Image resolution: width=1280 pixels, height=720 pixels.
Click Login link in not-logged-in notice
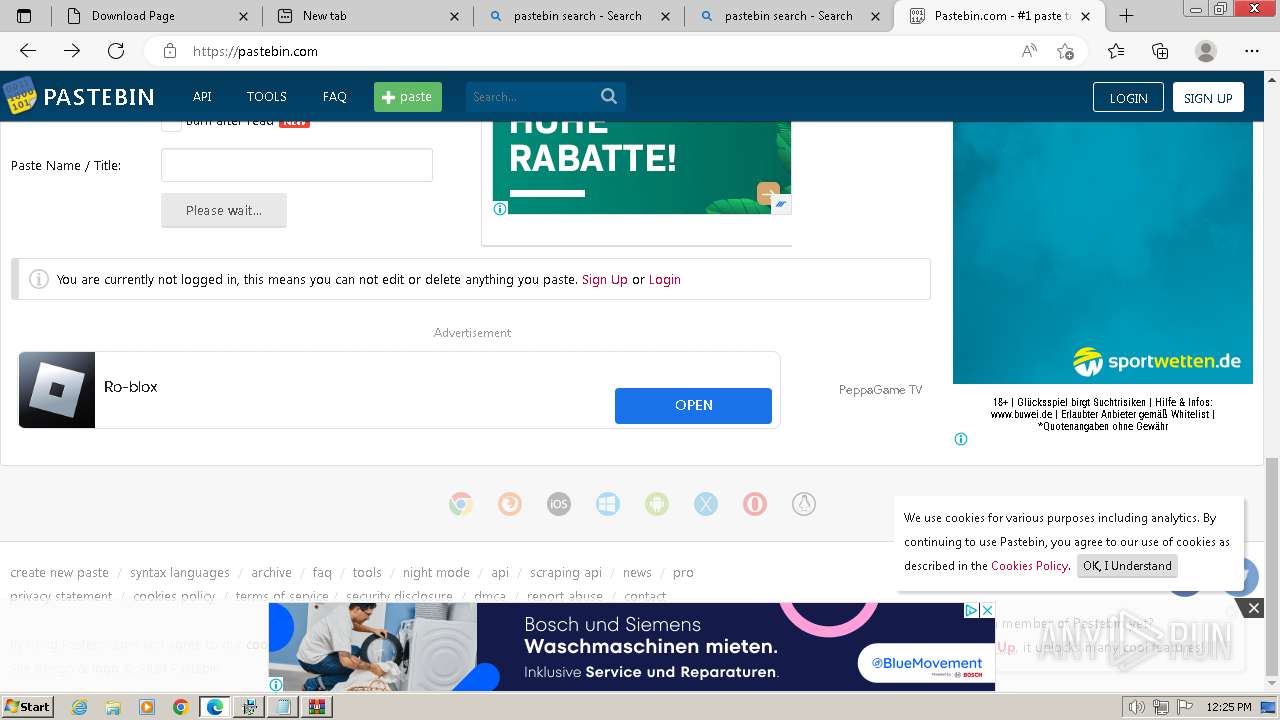(x=665, y=280)
